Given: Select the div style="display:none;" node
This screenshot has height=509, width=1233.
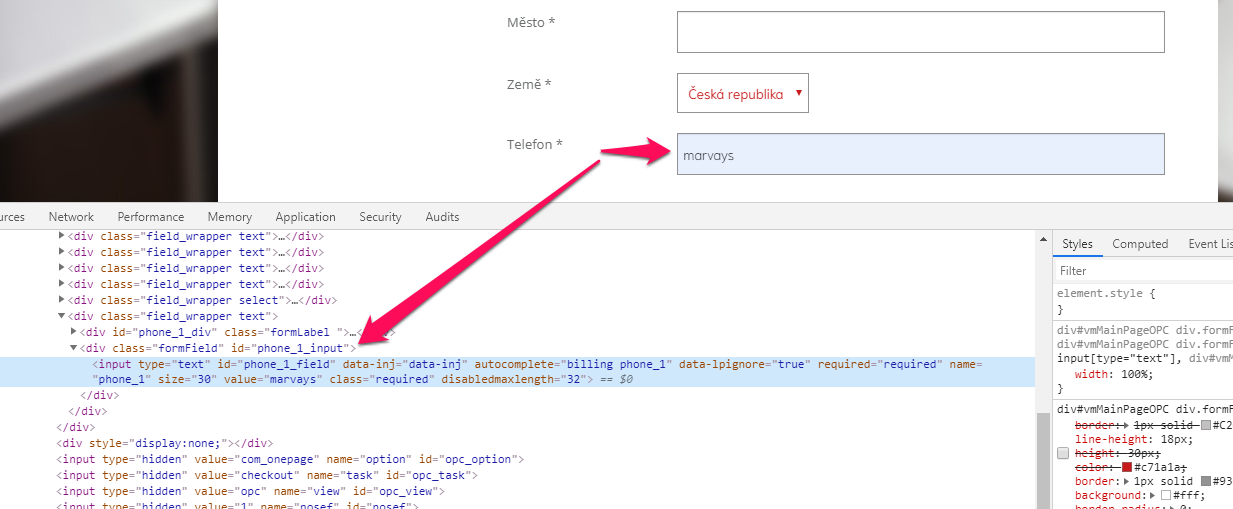Looking at the screenshot, I should 166,443.
